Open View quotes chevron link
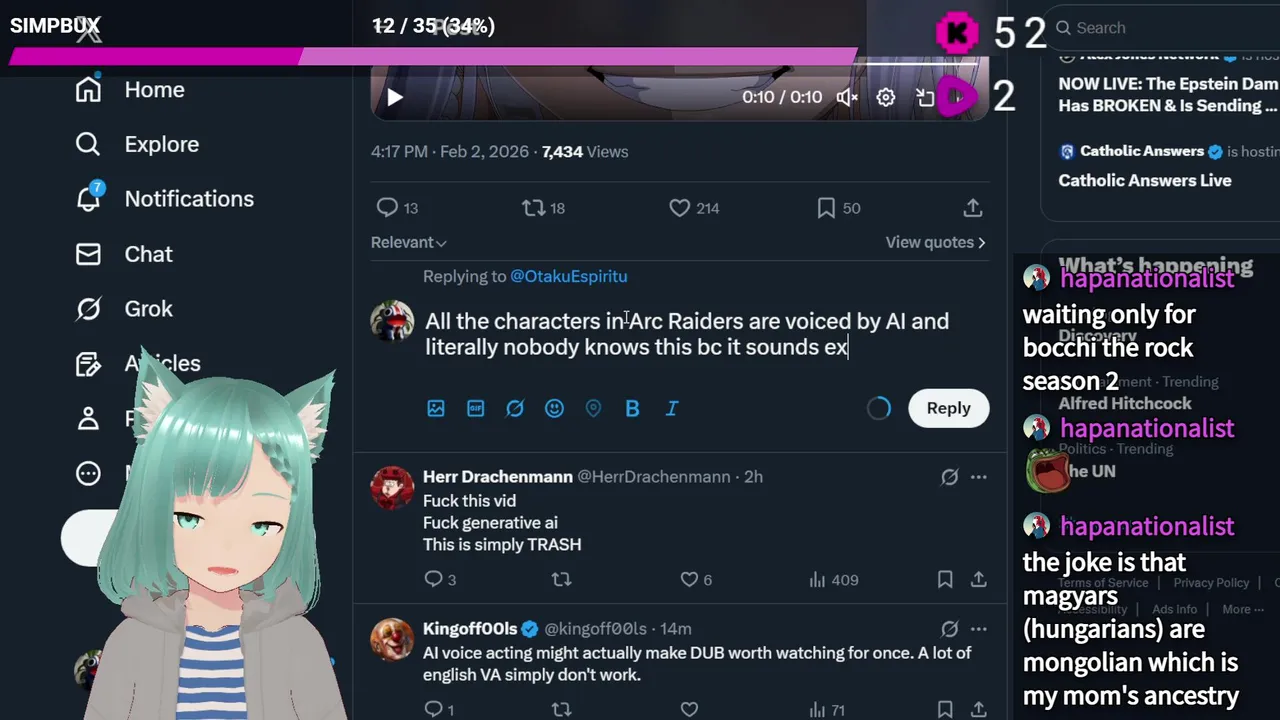 (935, 242)
